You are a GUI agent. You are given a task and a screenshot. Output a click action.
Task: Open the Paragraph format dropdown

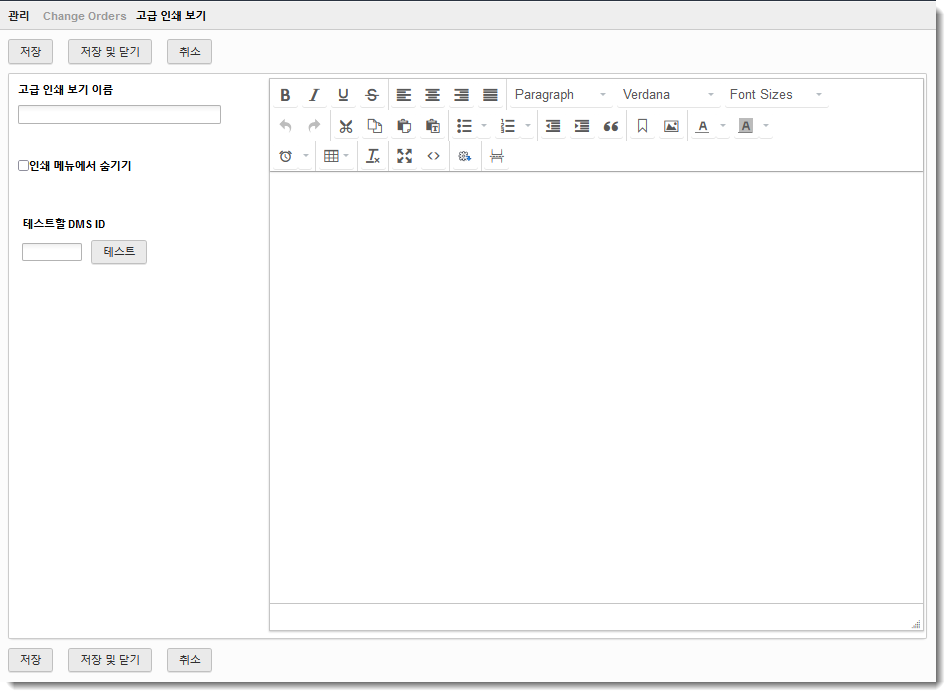[559, 95]
